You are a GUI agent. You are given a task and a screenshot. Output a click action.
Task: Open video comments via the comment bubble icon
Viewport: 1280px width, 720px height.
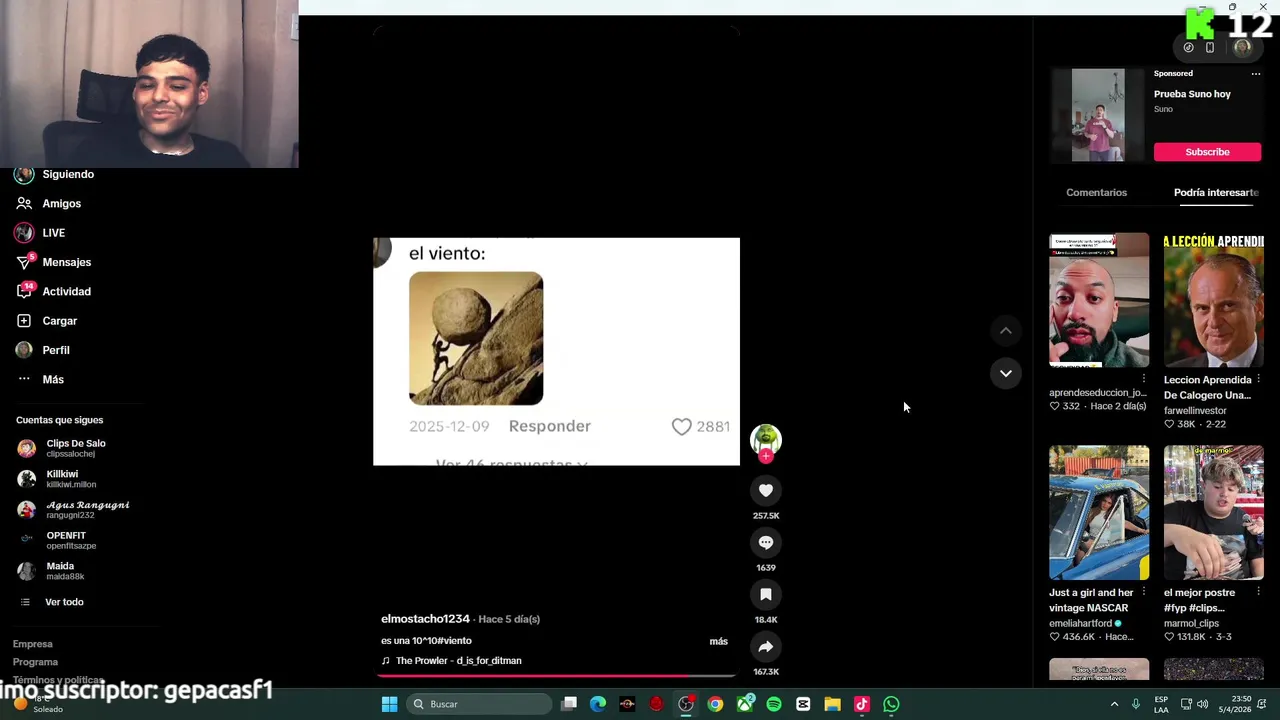click(766, 542)
